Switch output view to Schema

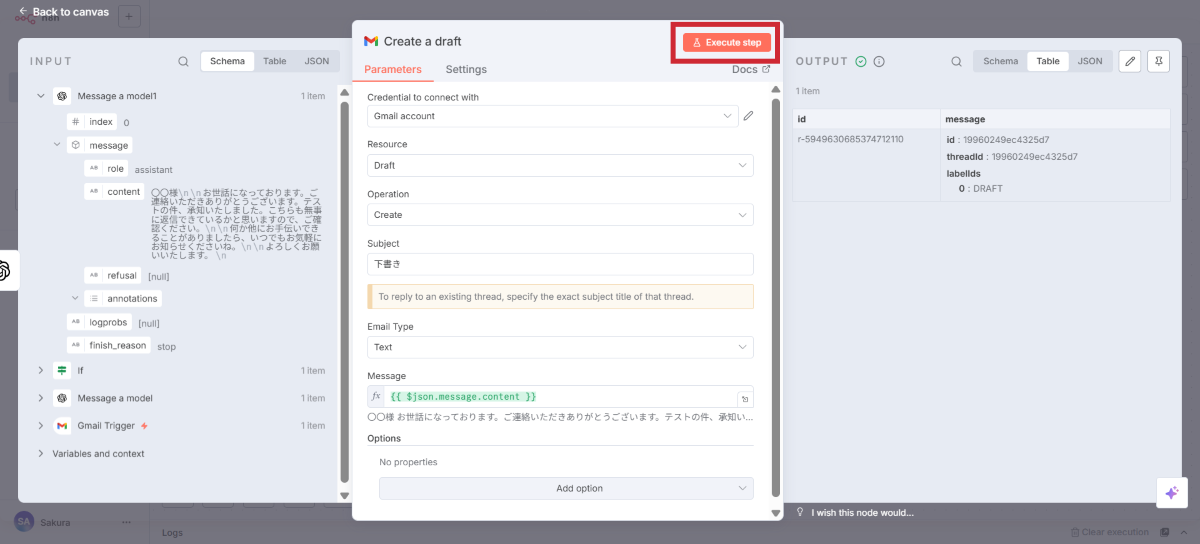(x=1000, y=61)
